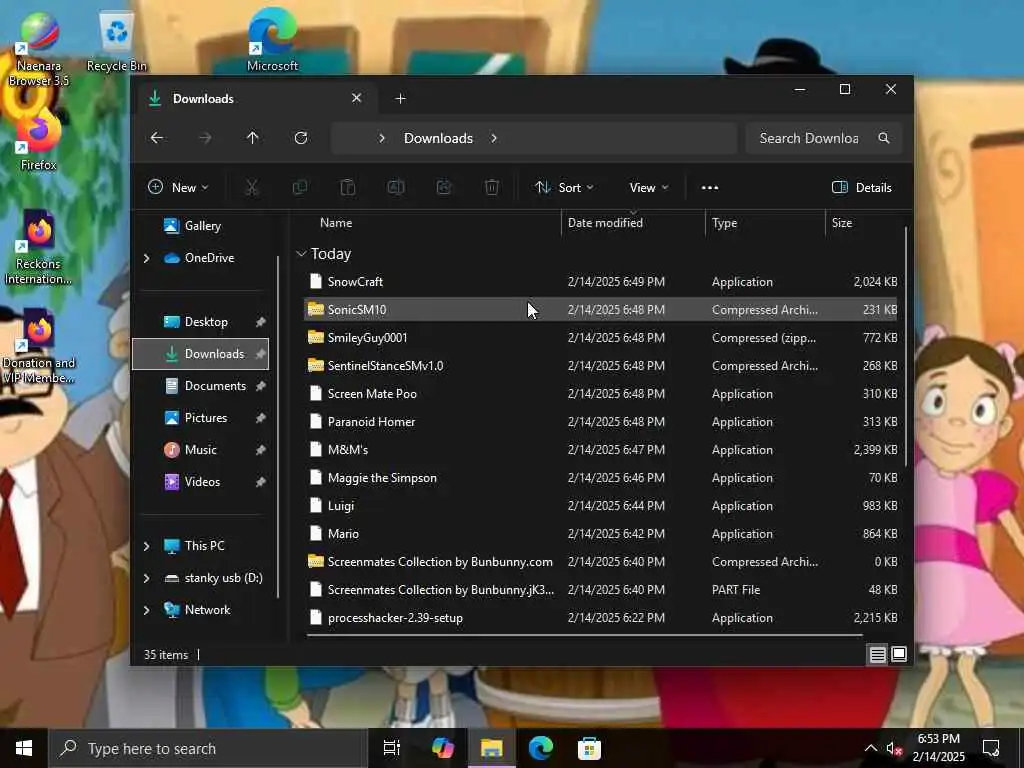
Task: Click the pin icon next to Videos
Action: (261, 482)
